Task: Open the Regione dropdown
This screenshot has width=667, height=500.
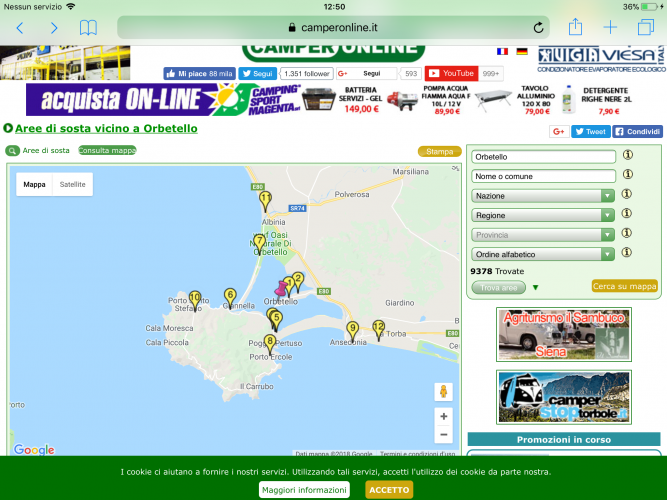Action: (x=543, y=215)
